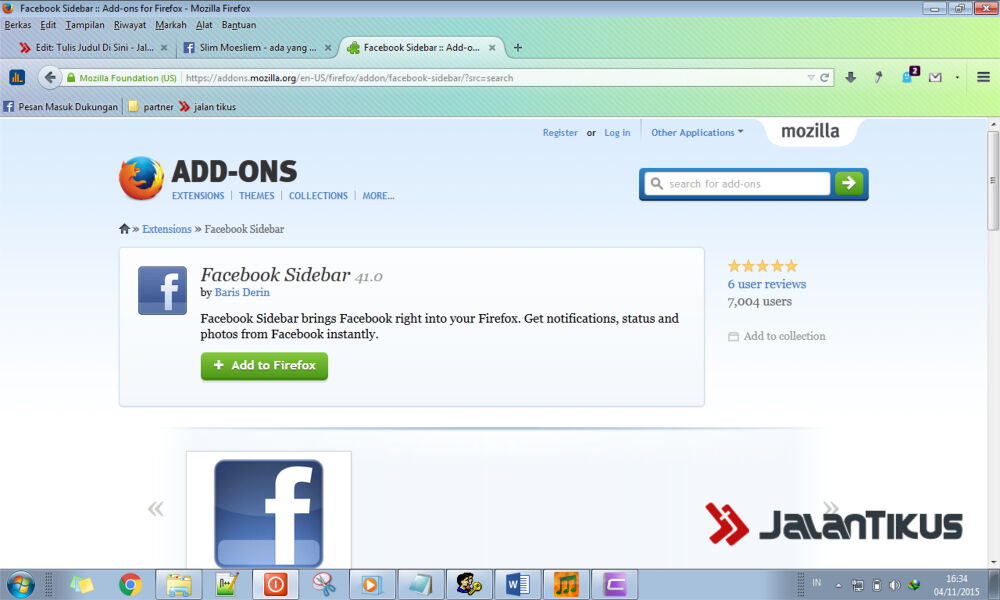Expand the small dropdown next to the mail icon
This screenshot has width=1000, height=600.
coord(957,77)
